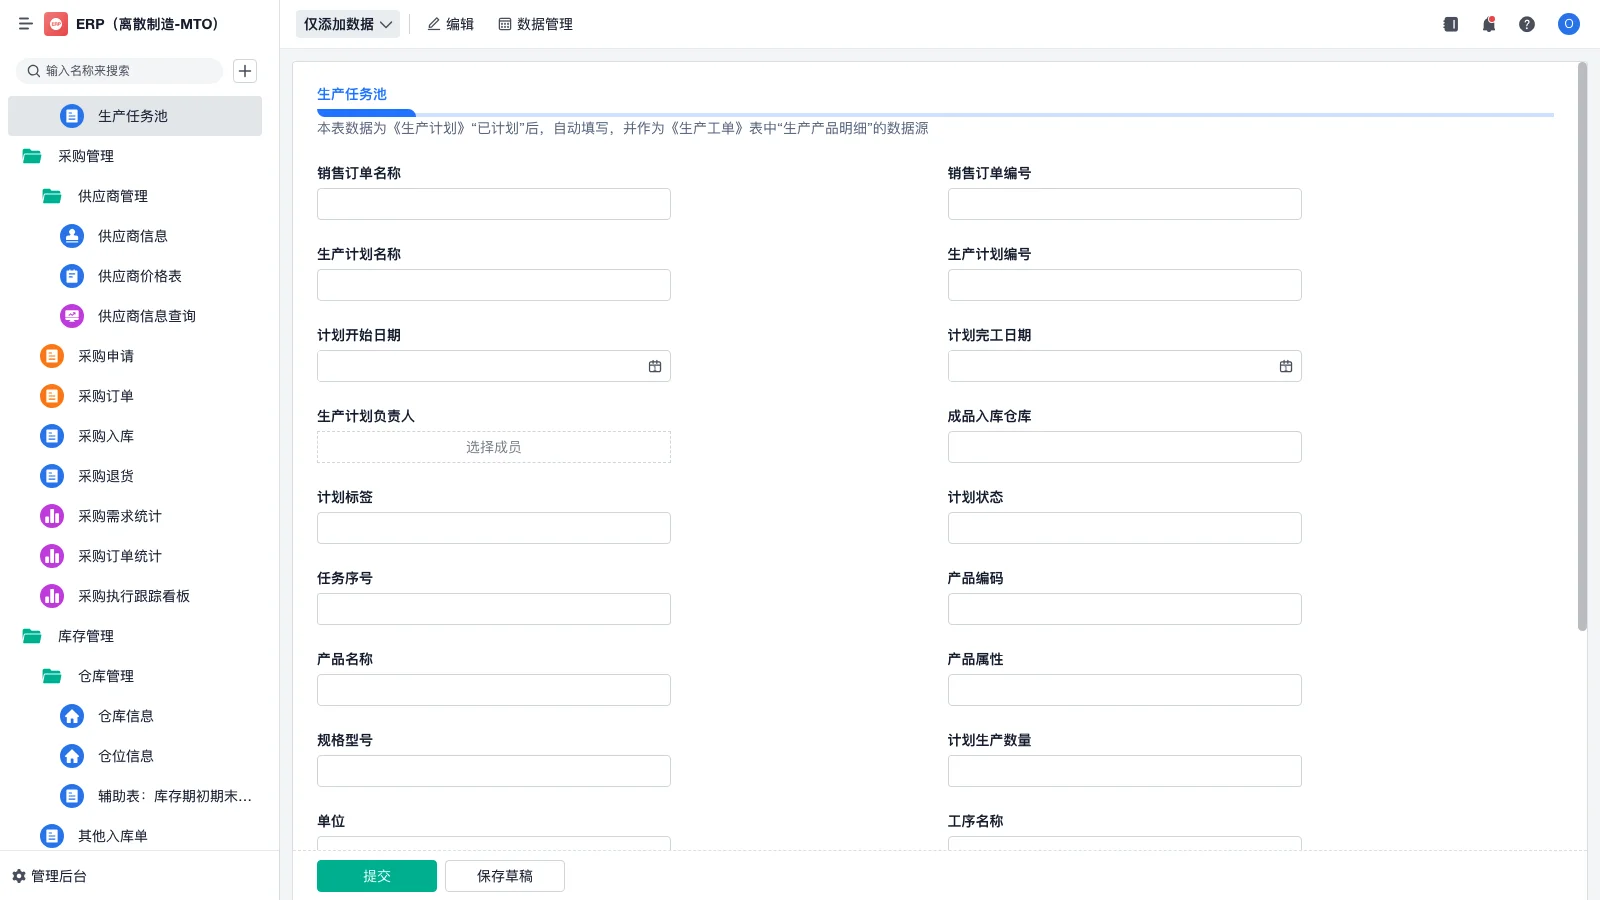The width and height of the screenshot is (1600, 900).
Task: Open calendar icon in 计划开始日期 field
Action: click(655, 367)
